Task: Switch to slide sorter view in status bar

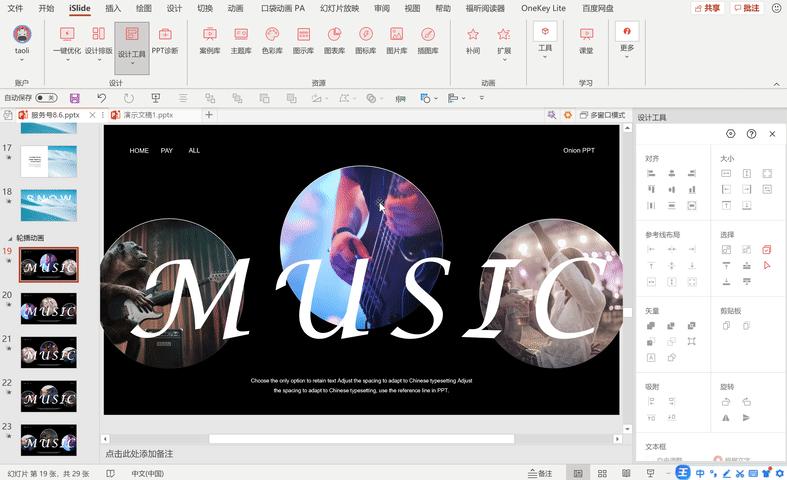Action: [603, 473]
